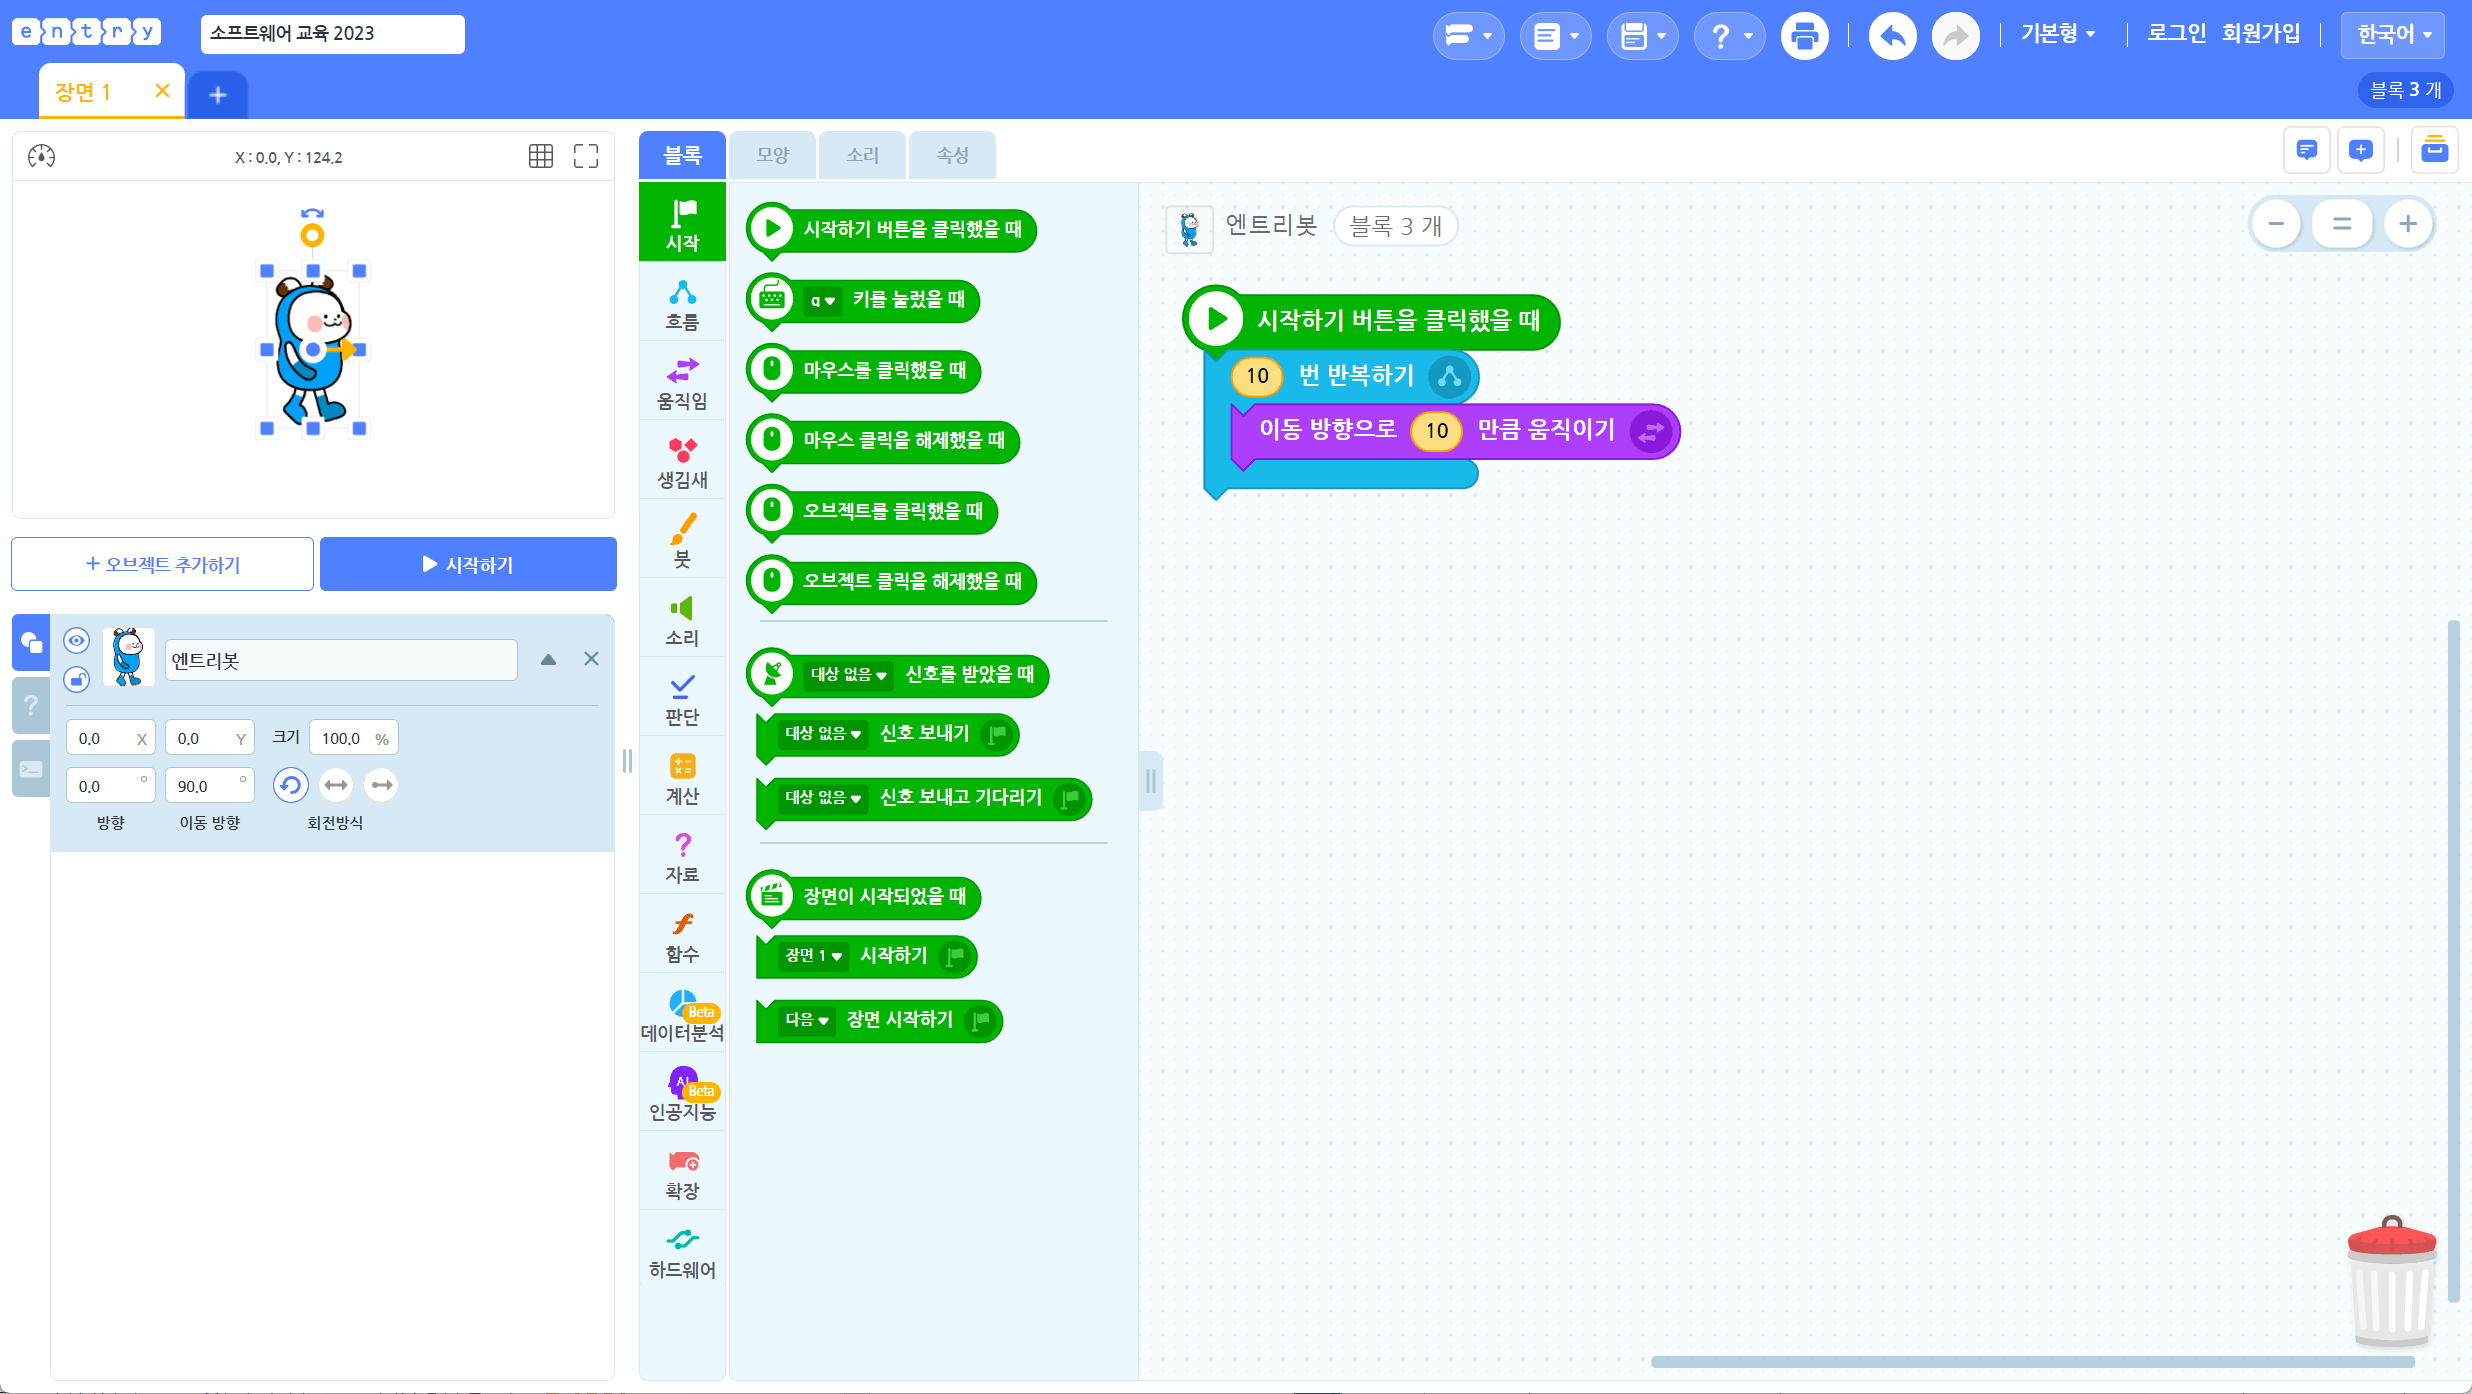Click the print icon in top toolbar

(1804, 37)
